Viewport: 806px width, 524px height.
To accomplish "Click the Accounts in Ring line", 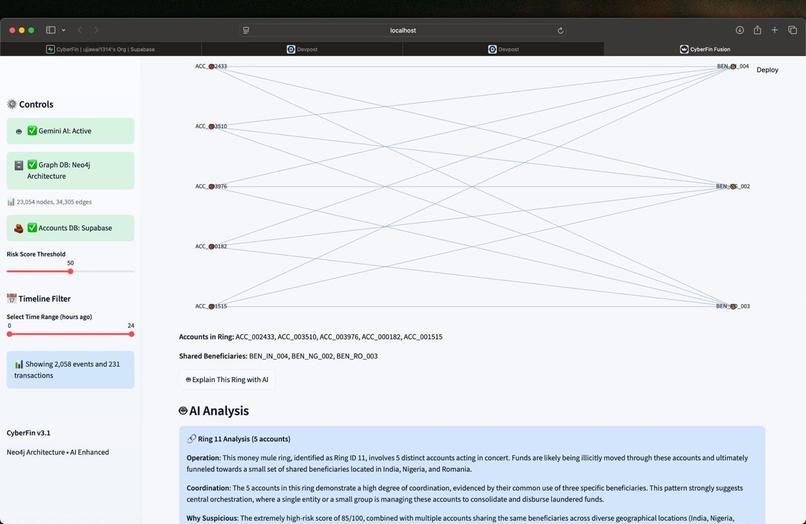I will [310, 337].
